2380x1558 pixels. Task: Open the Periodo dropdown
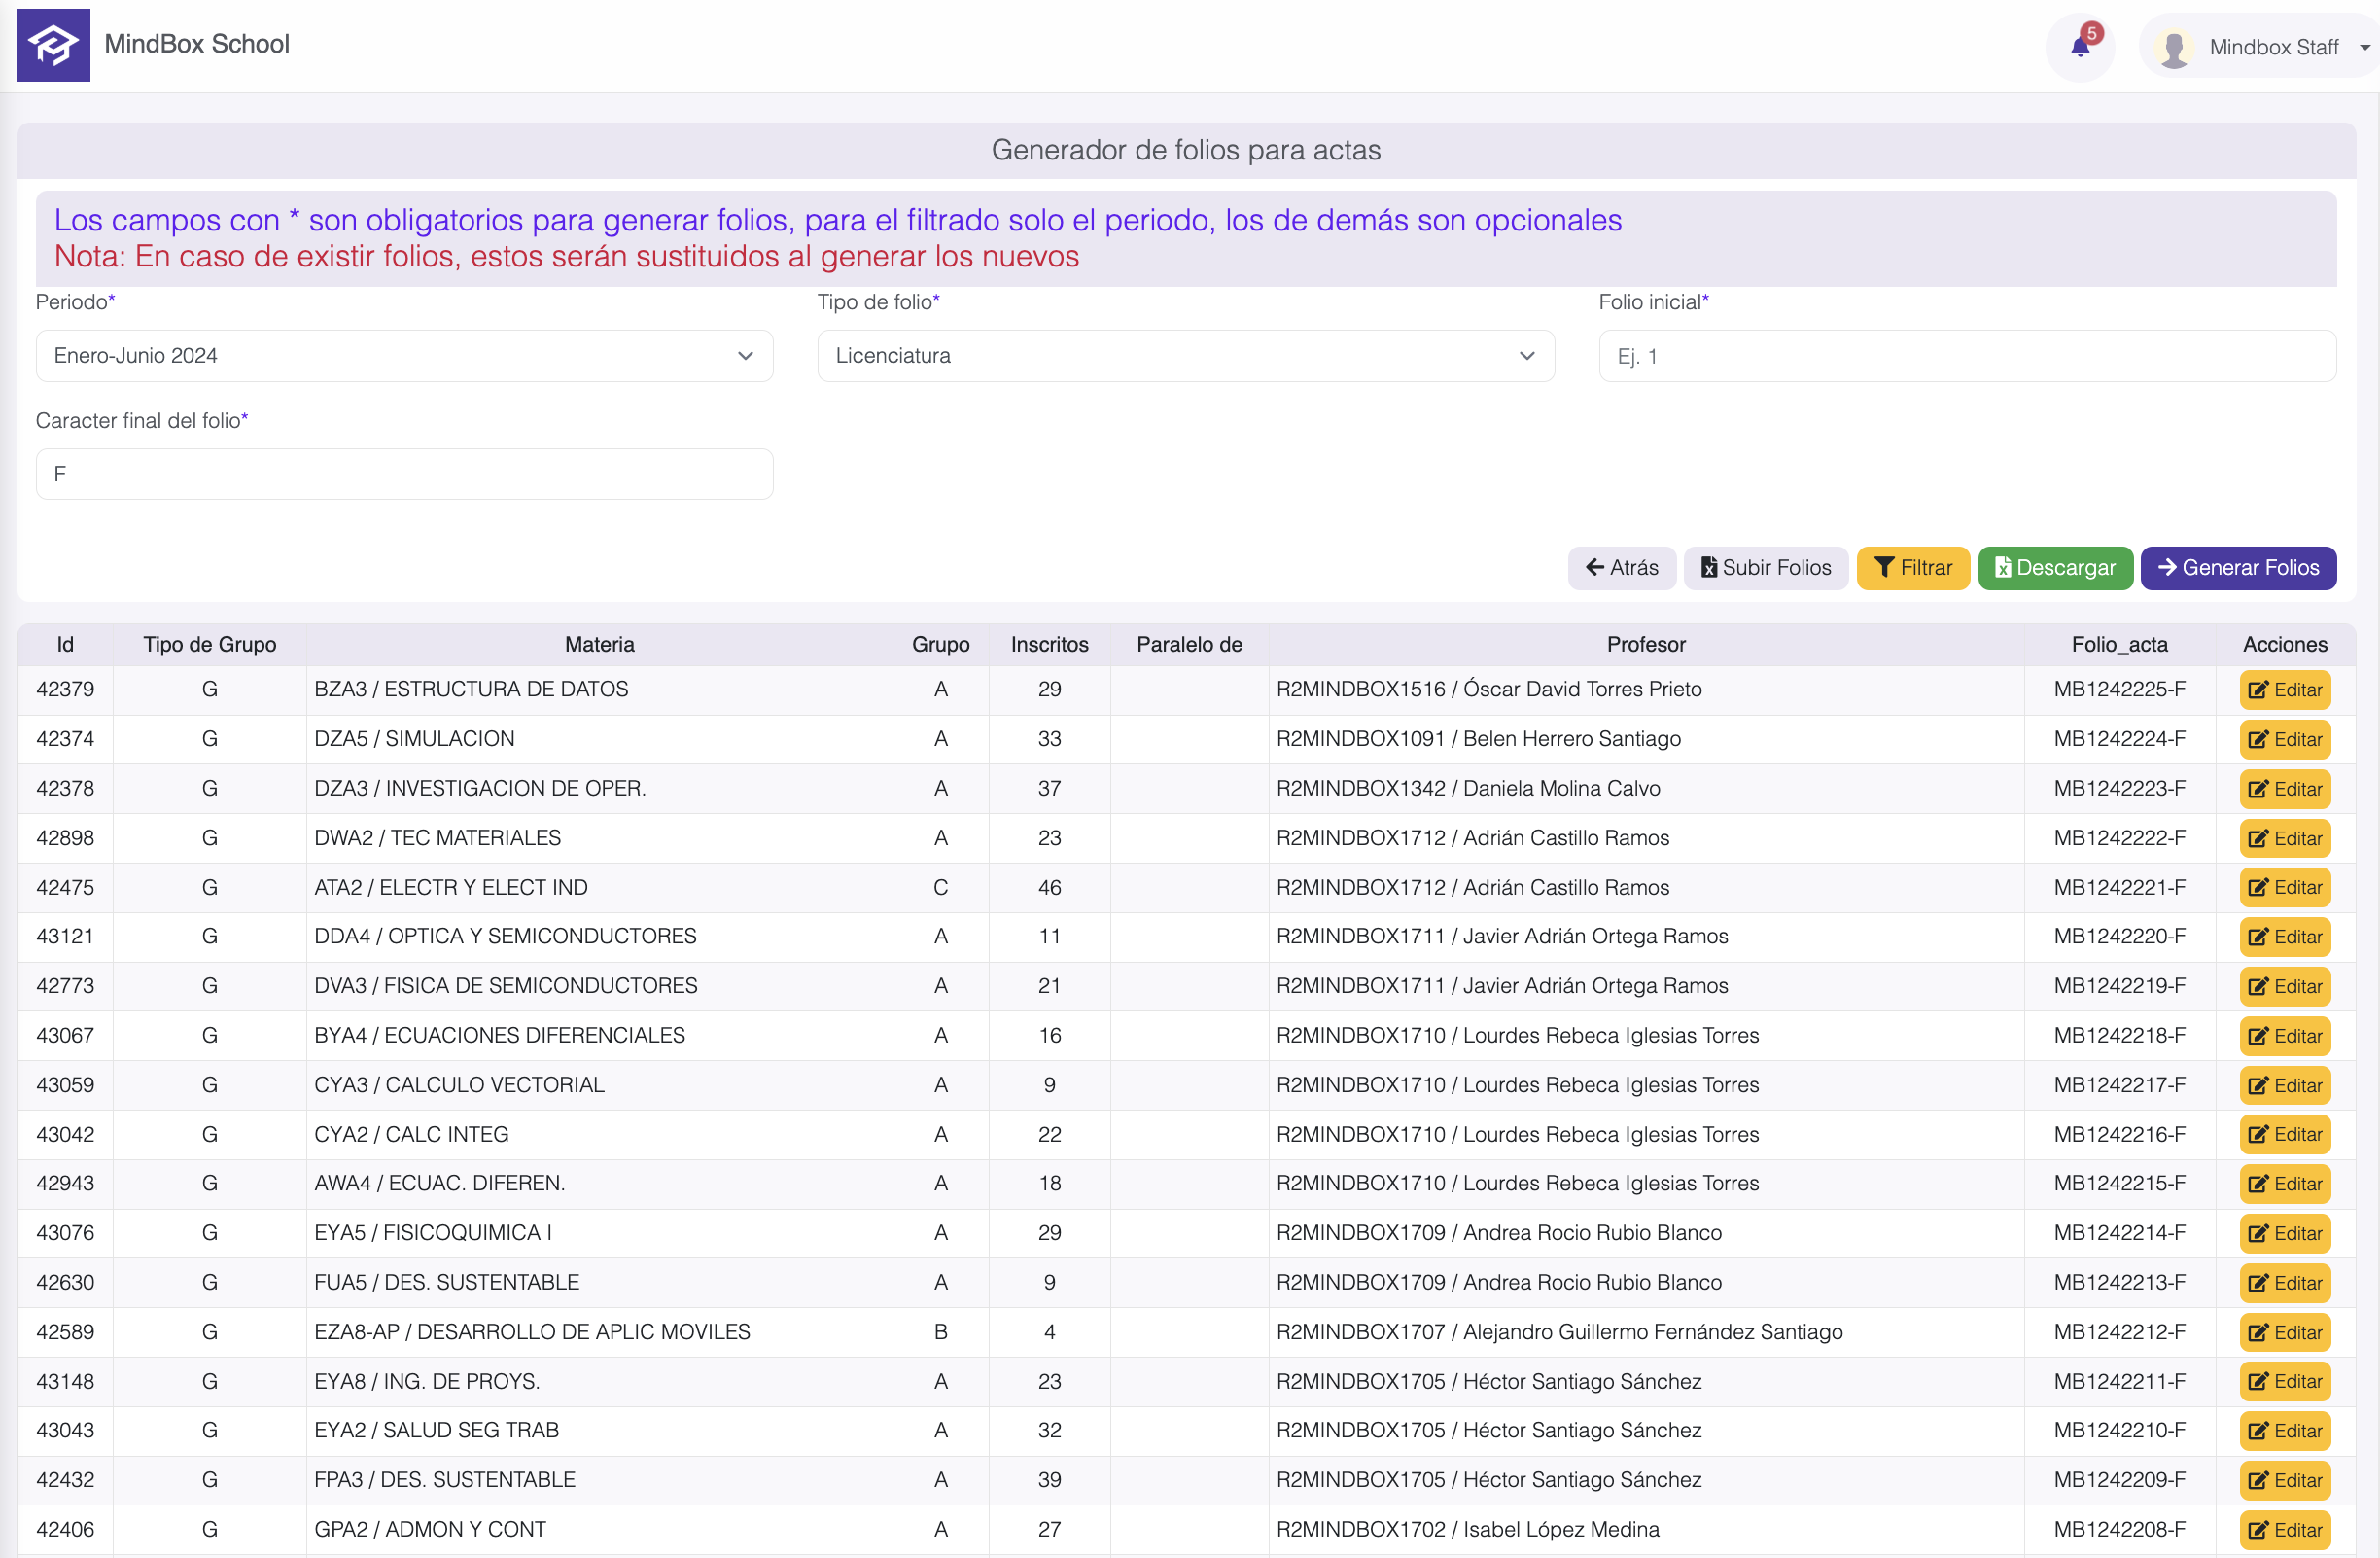click(404, 356)
